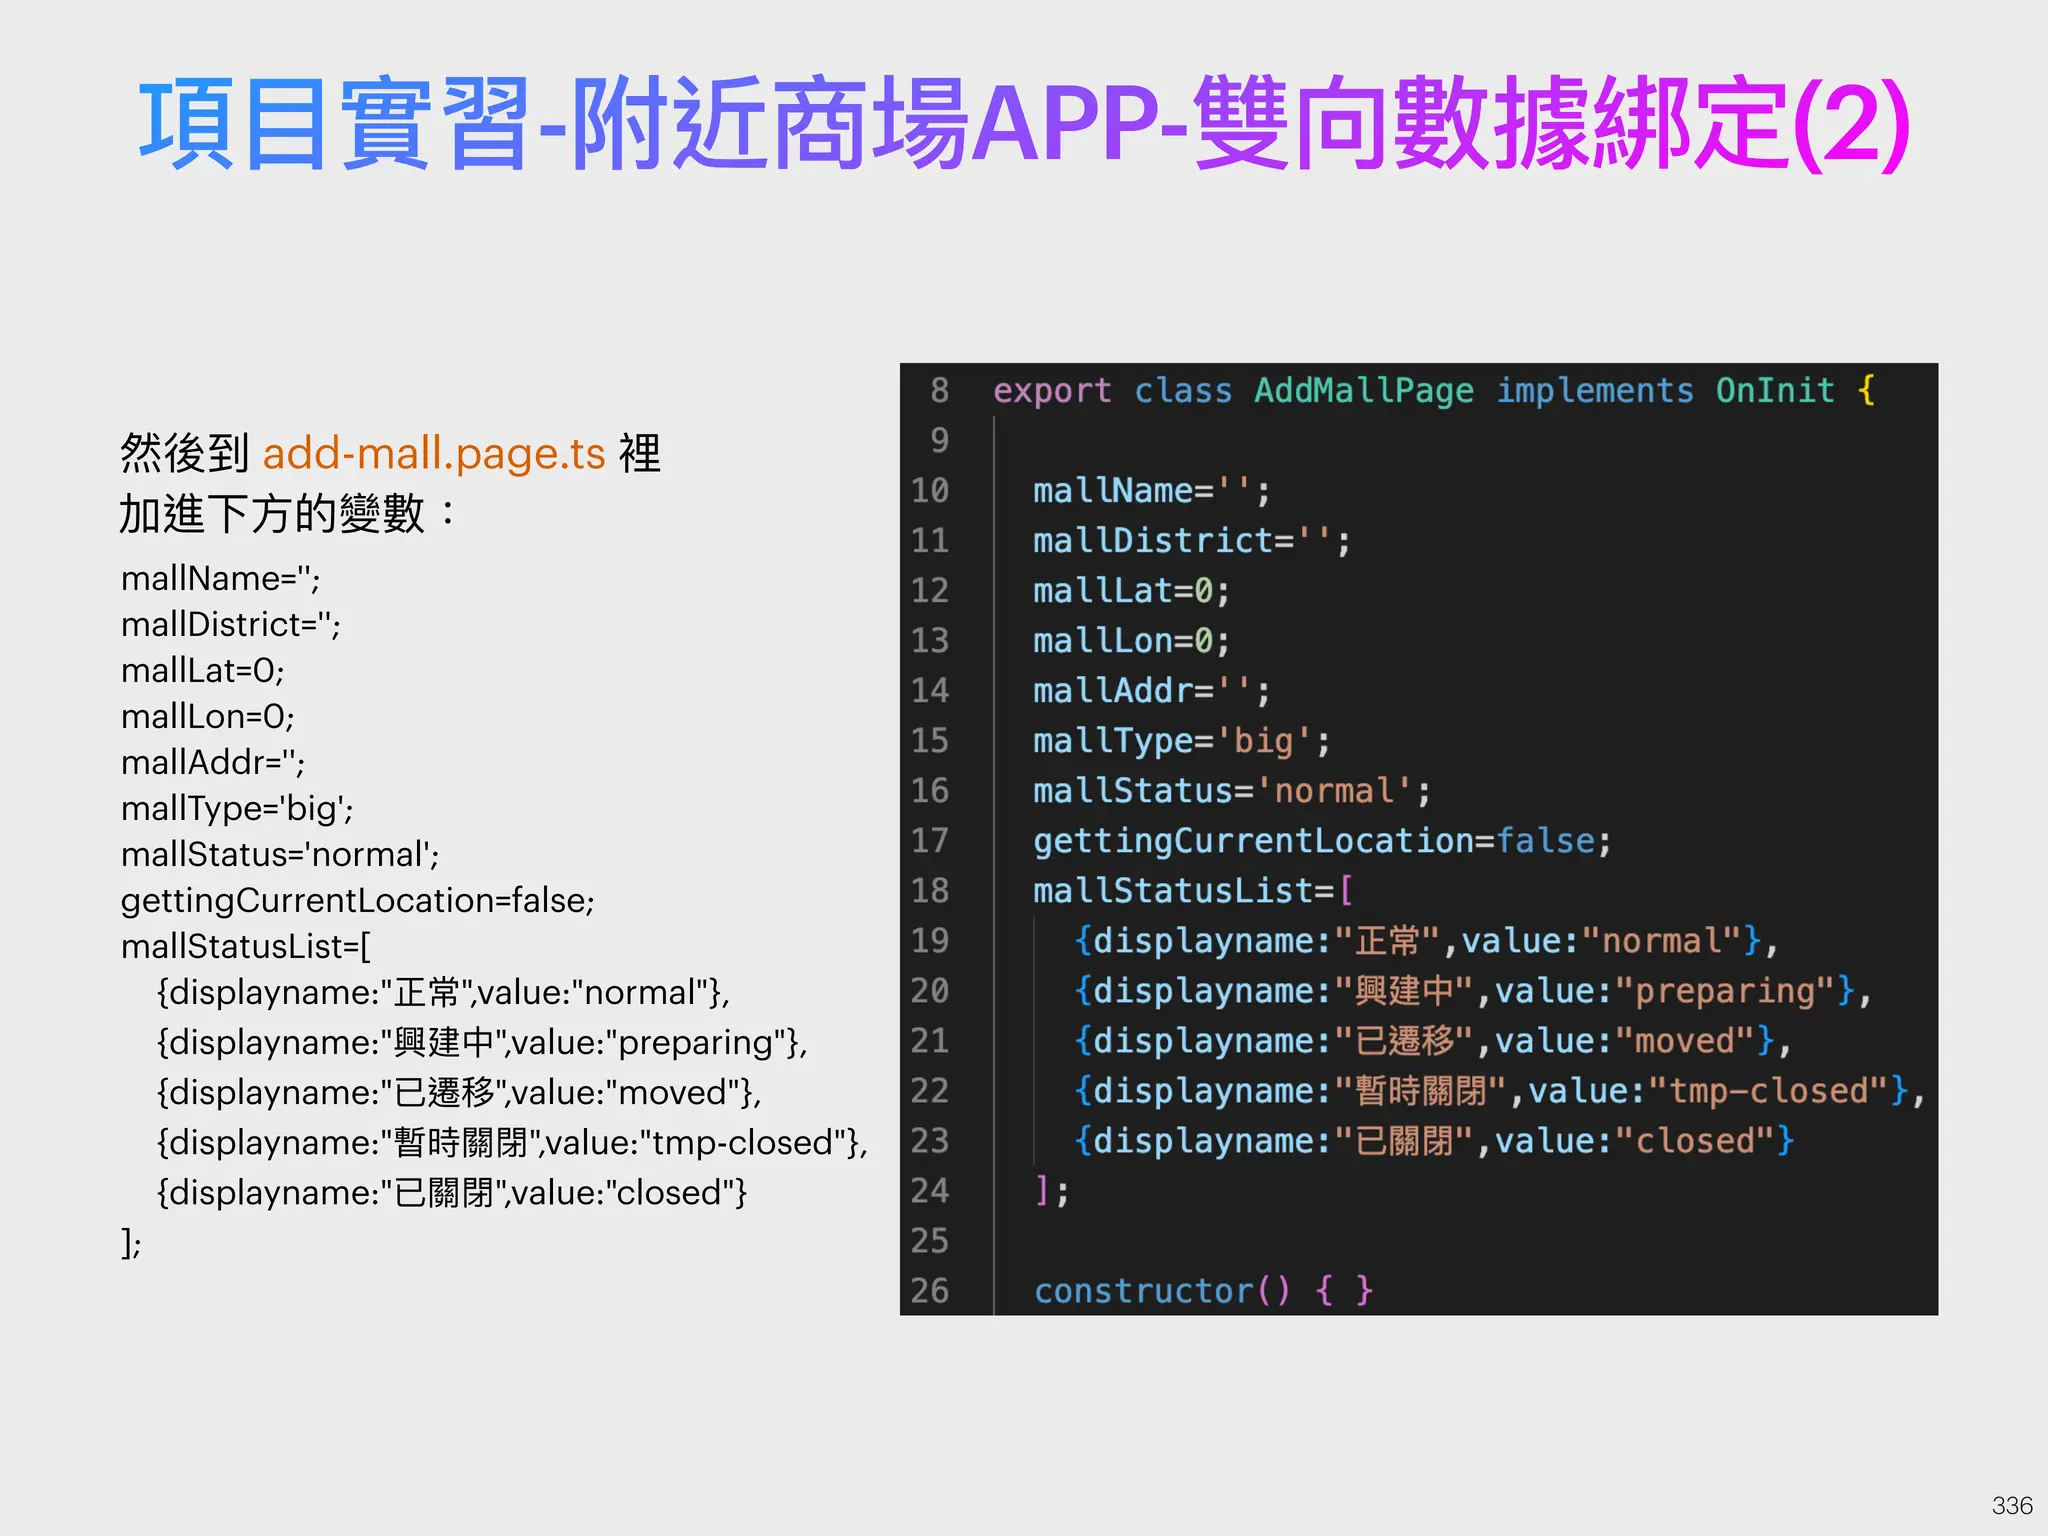Click left-side entry with displayname 興建中
The height and width of the screenshot is (1536, 2048).
tap(482, 1043)
